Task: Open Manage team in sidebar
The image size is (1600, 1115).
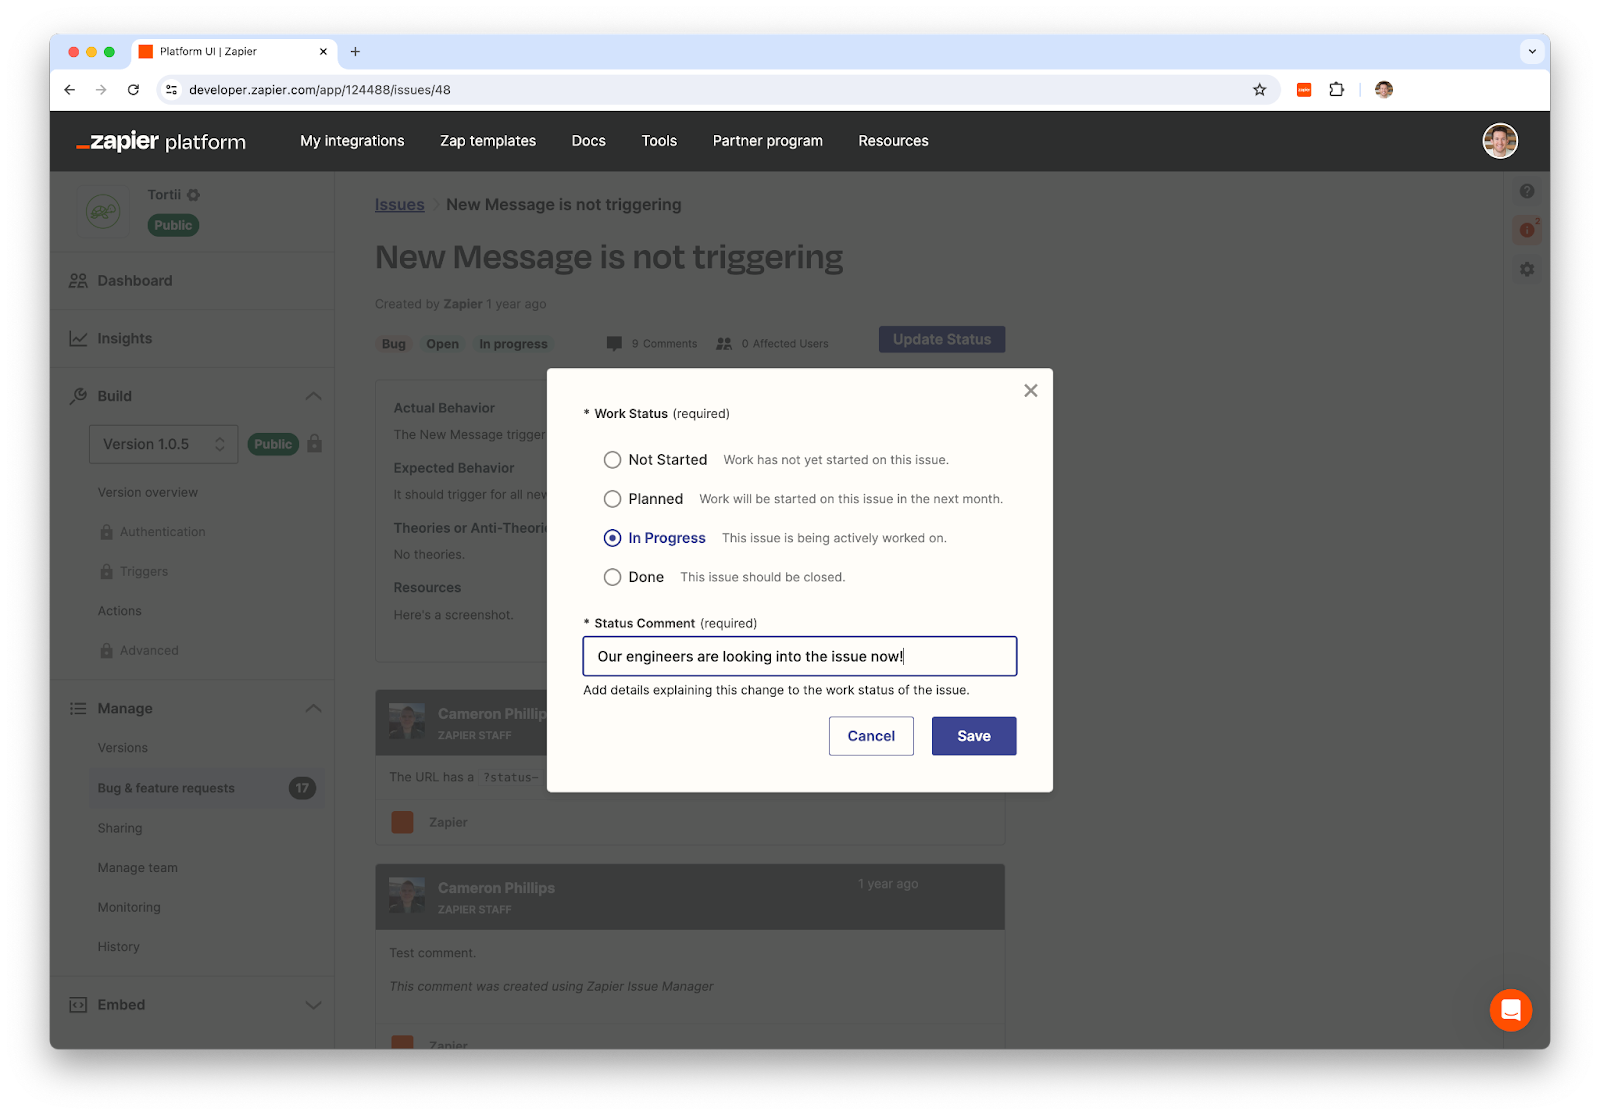Action: pyautogui.click(x=137, y=868)
